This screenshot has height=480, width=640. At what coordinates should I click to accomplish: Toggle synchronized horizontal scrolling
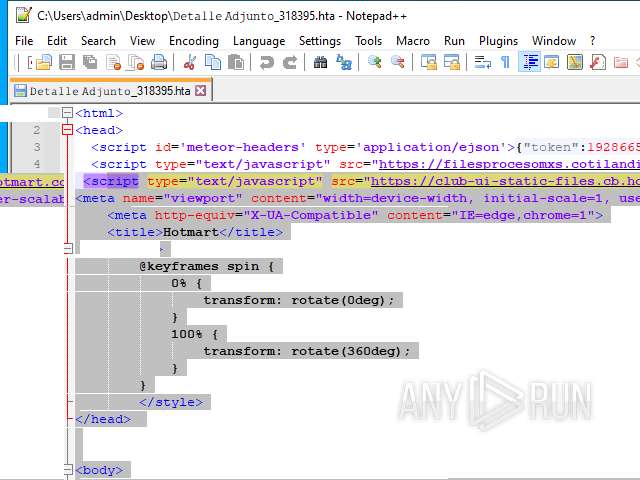[452, 62]
